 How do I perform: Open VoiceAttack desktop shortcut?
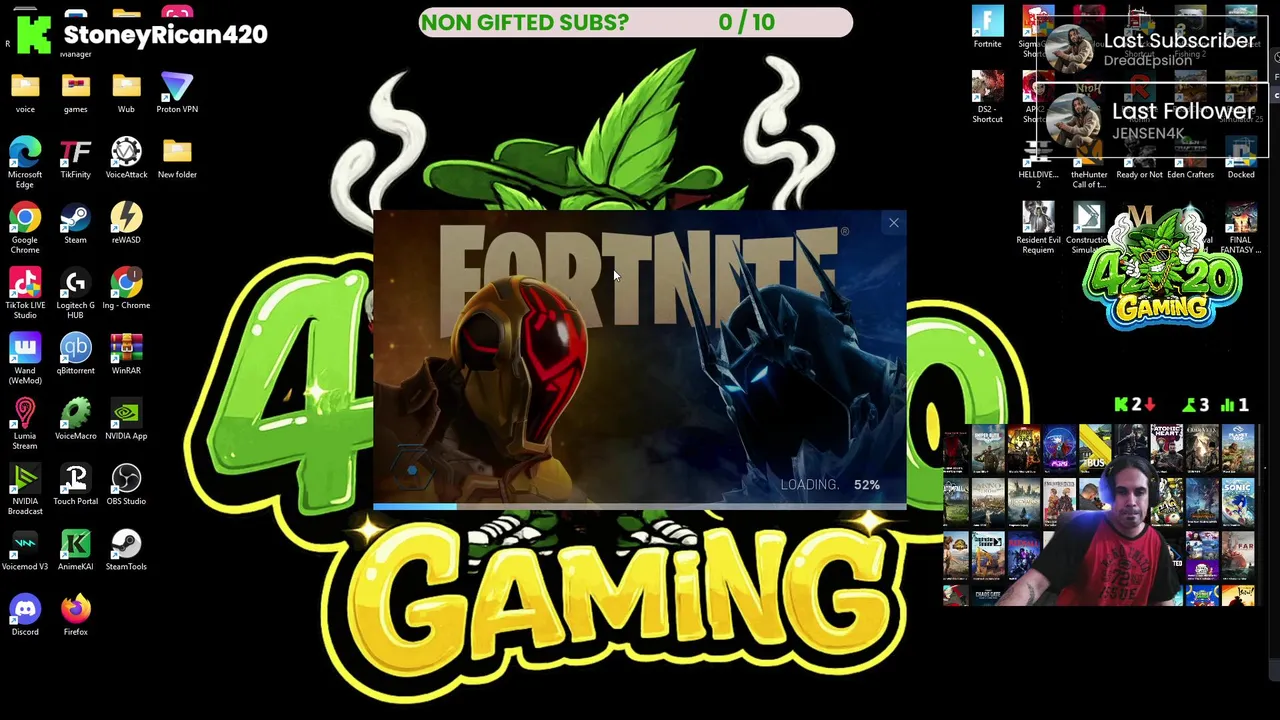coord(126,158)
